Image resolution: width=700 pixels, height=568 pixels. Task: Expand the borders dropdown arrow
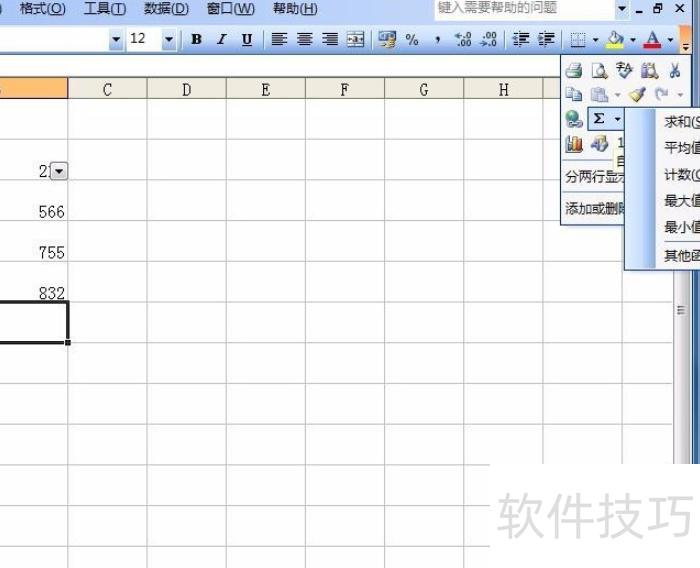596,40
